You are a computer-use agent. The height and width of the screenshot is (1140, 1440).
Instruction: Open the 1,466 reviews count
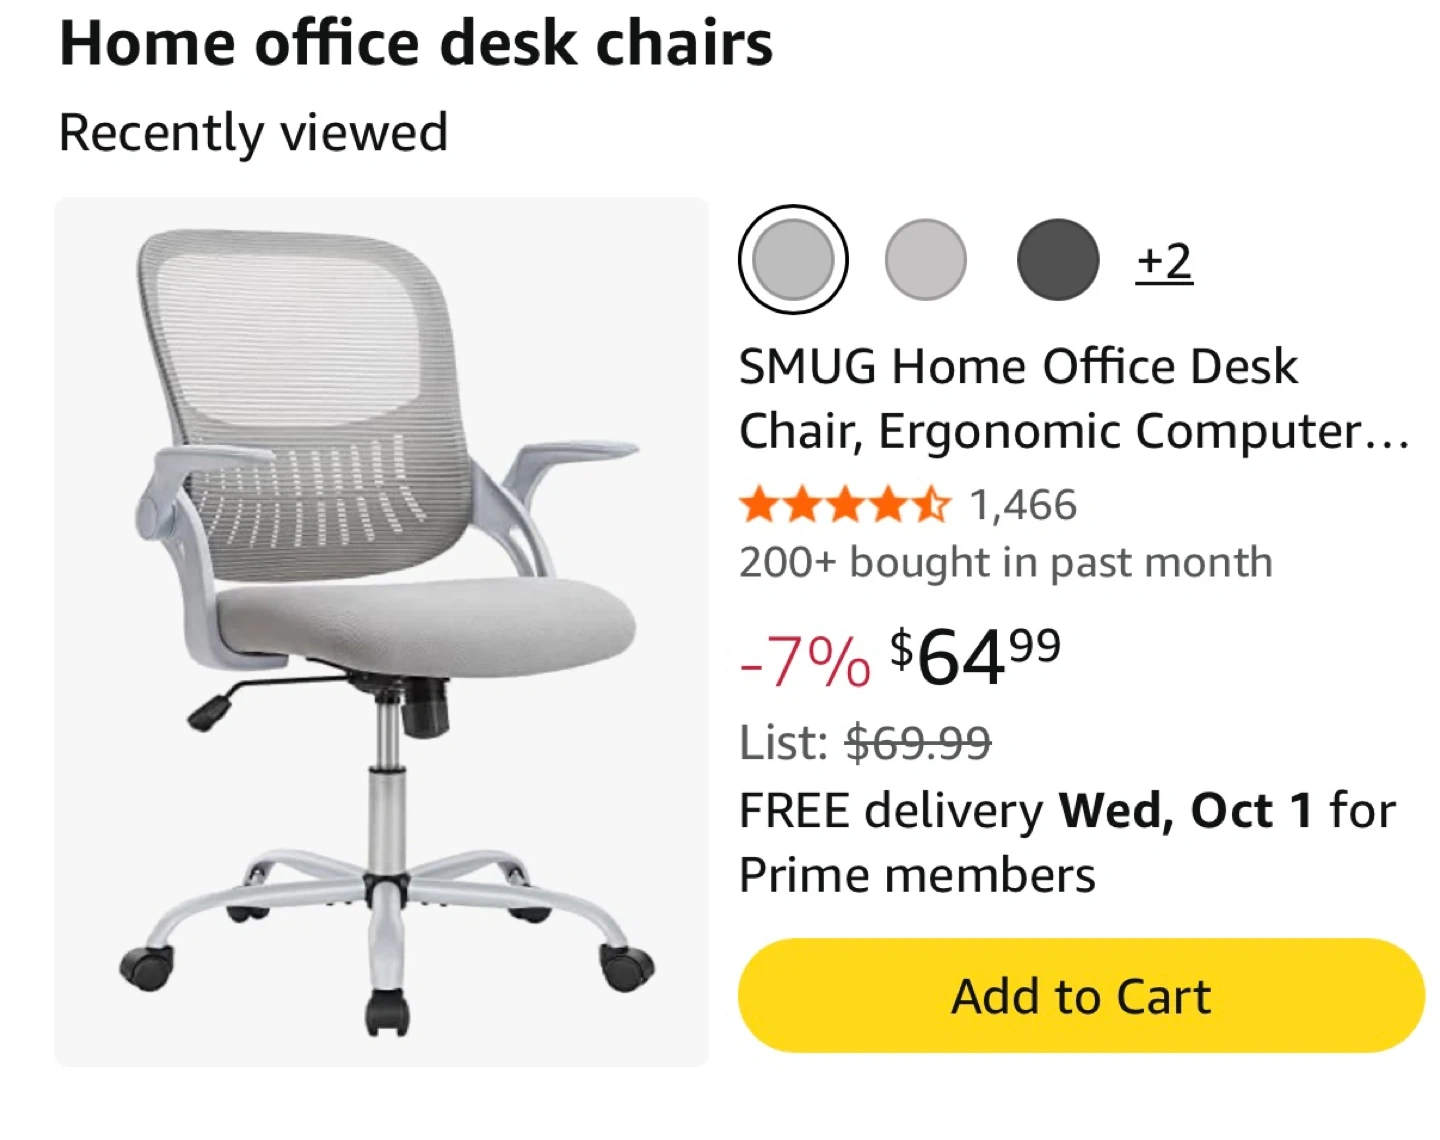(1023, 505)
